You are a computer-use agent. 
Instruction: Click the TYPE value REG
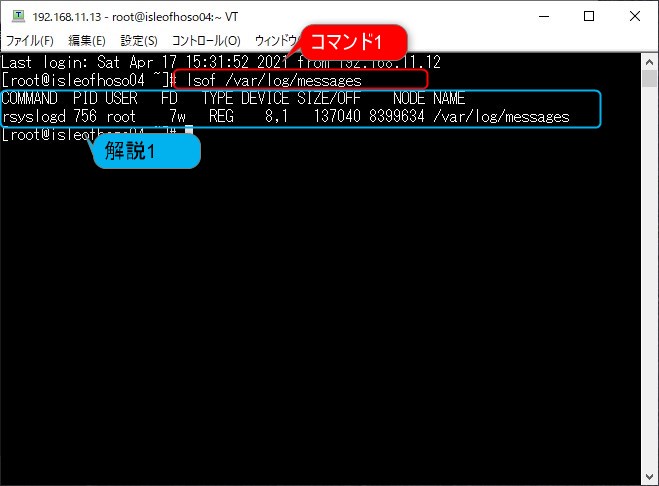click(221, 116)
